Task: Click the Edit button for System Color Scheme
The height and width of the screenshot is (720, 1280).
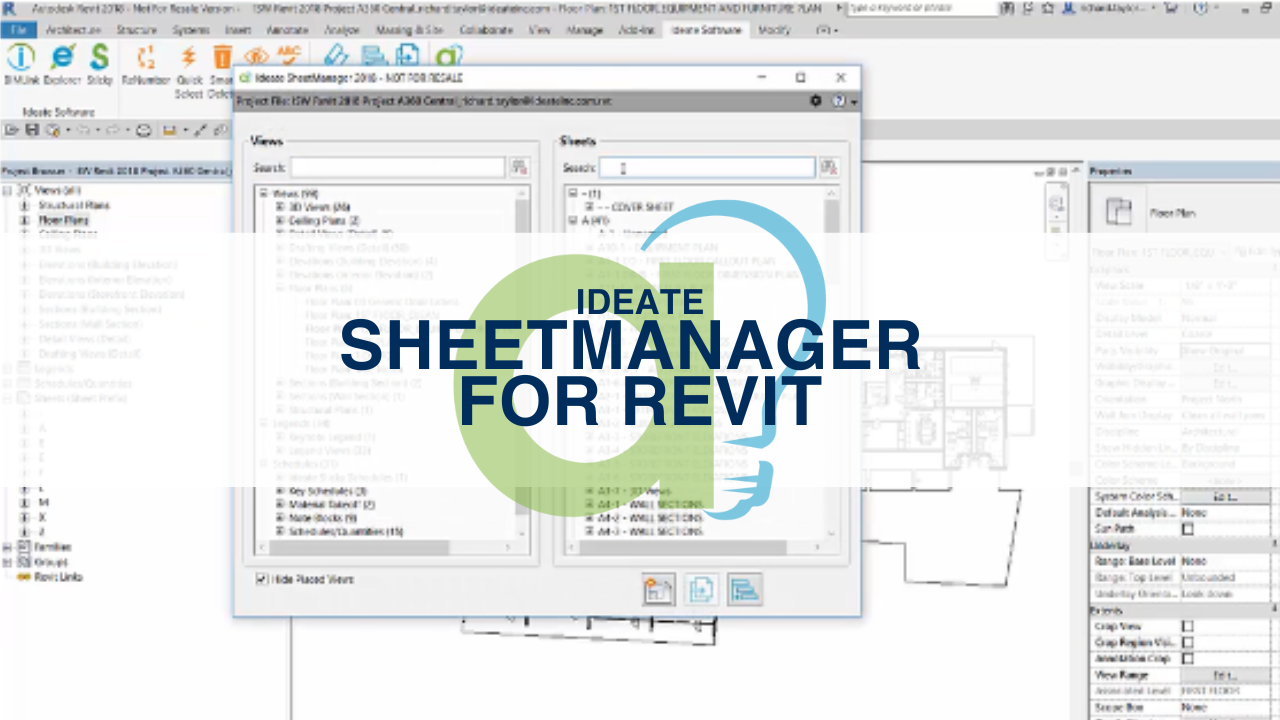Action: point(1227,497)
